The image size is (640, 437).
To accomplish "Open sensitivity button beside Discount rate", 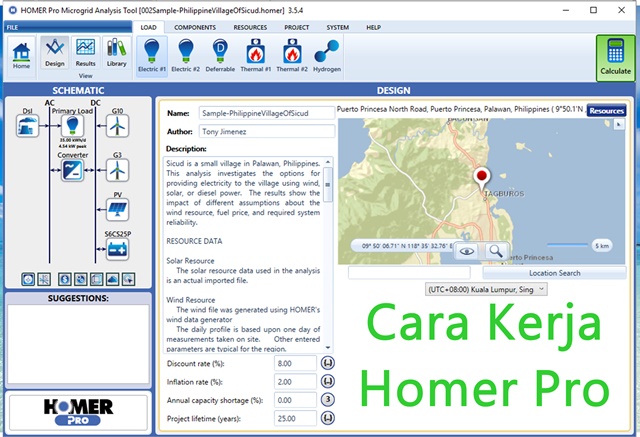I will (x=328, y=363).
